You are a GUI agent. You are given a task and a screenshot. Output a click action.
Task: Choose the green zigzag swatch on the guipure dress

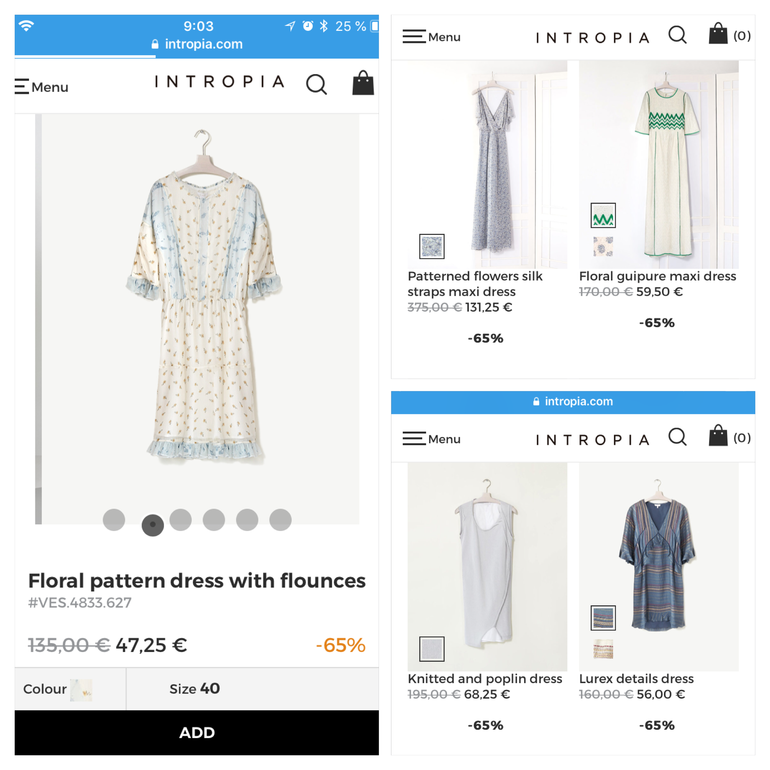[x=603, y=215]
